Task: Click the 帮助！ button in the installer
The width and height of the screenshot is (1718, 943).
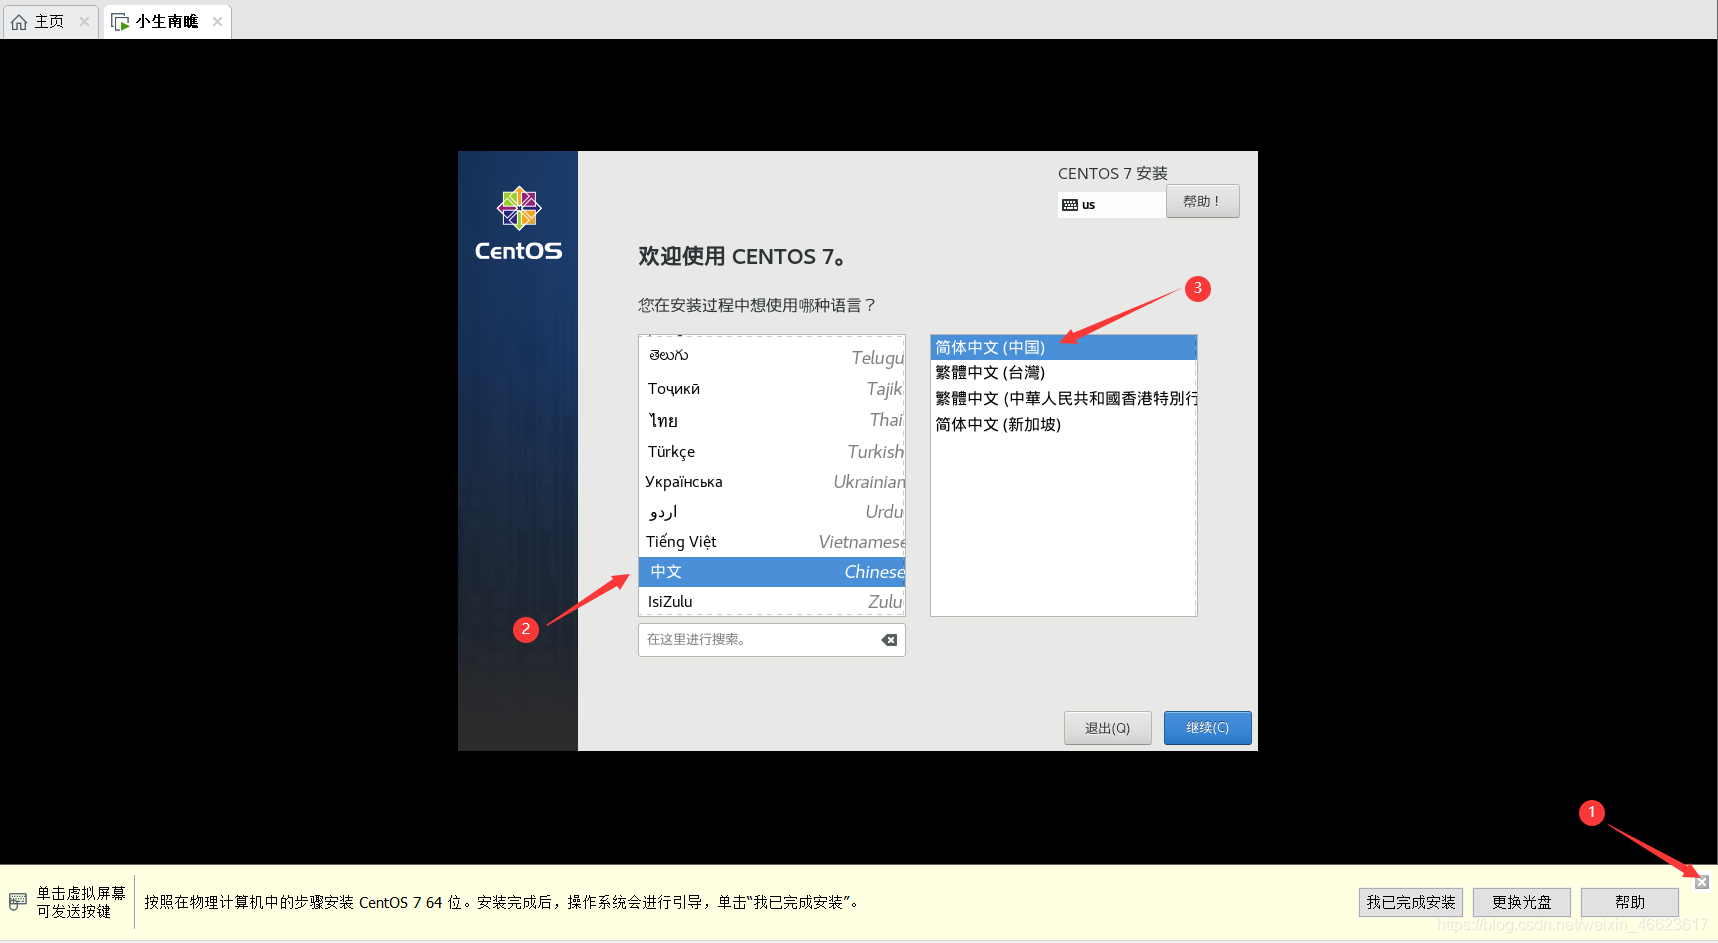Action: pyautogui.click(x=1202, y=201)
